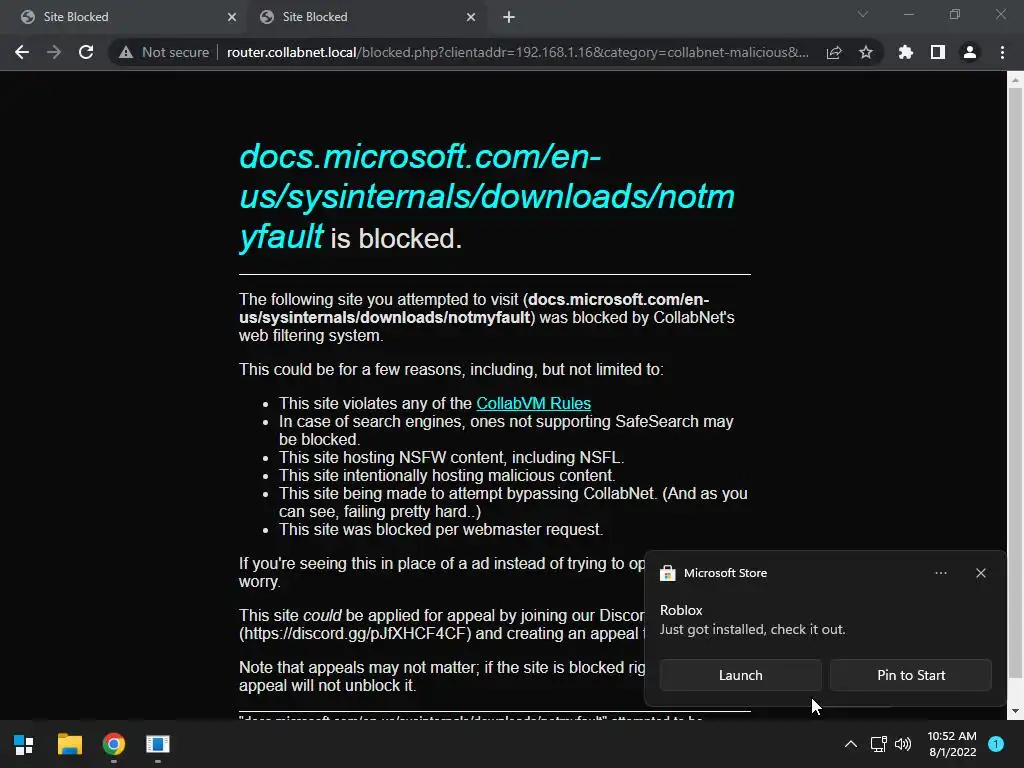1024x768 pixels.
Task: Click the Not secure warning icon
Action: (126, 52)
